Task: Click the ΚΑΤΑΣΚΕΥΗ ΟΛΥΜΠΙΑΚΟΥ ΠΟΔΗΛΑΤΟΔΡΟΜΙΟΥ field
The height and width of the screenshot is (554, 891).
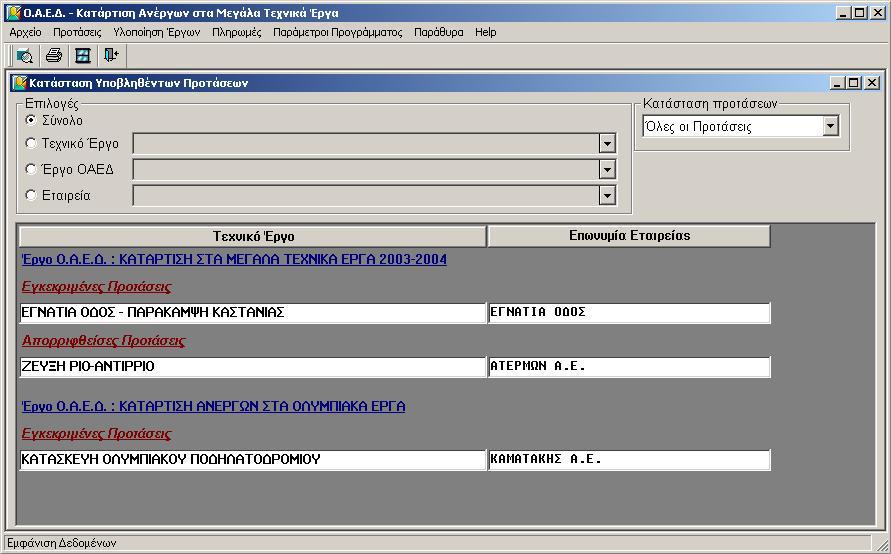Action: [x=253, y=460]
